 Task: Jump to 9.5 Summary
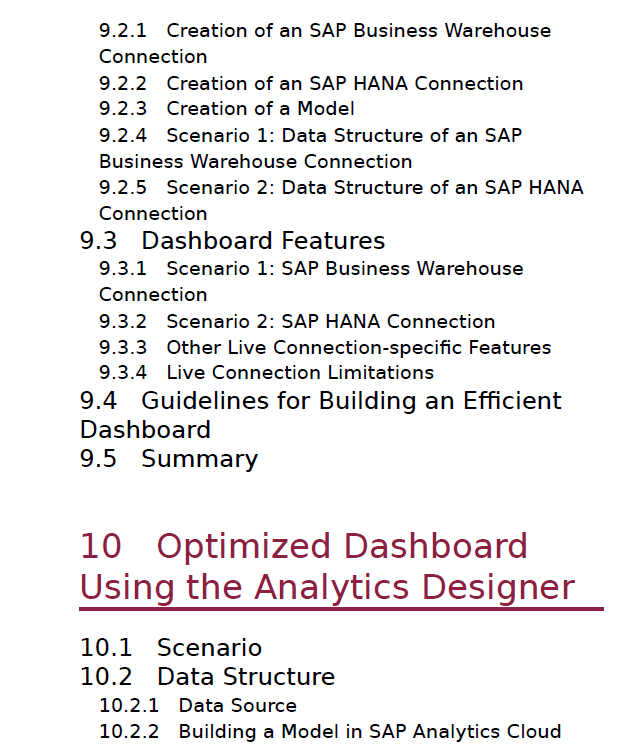click(169, 458)
